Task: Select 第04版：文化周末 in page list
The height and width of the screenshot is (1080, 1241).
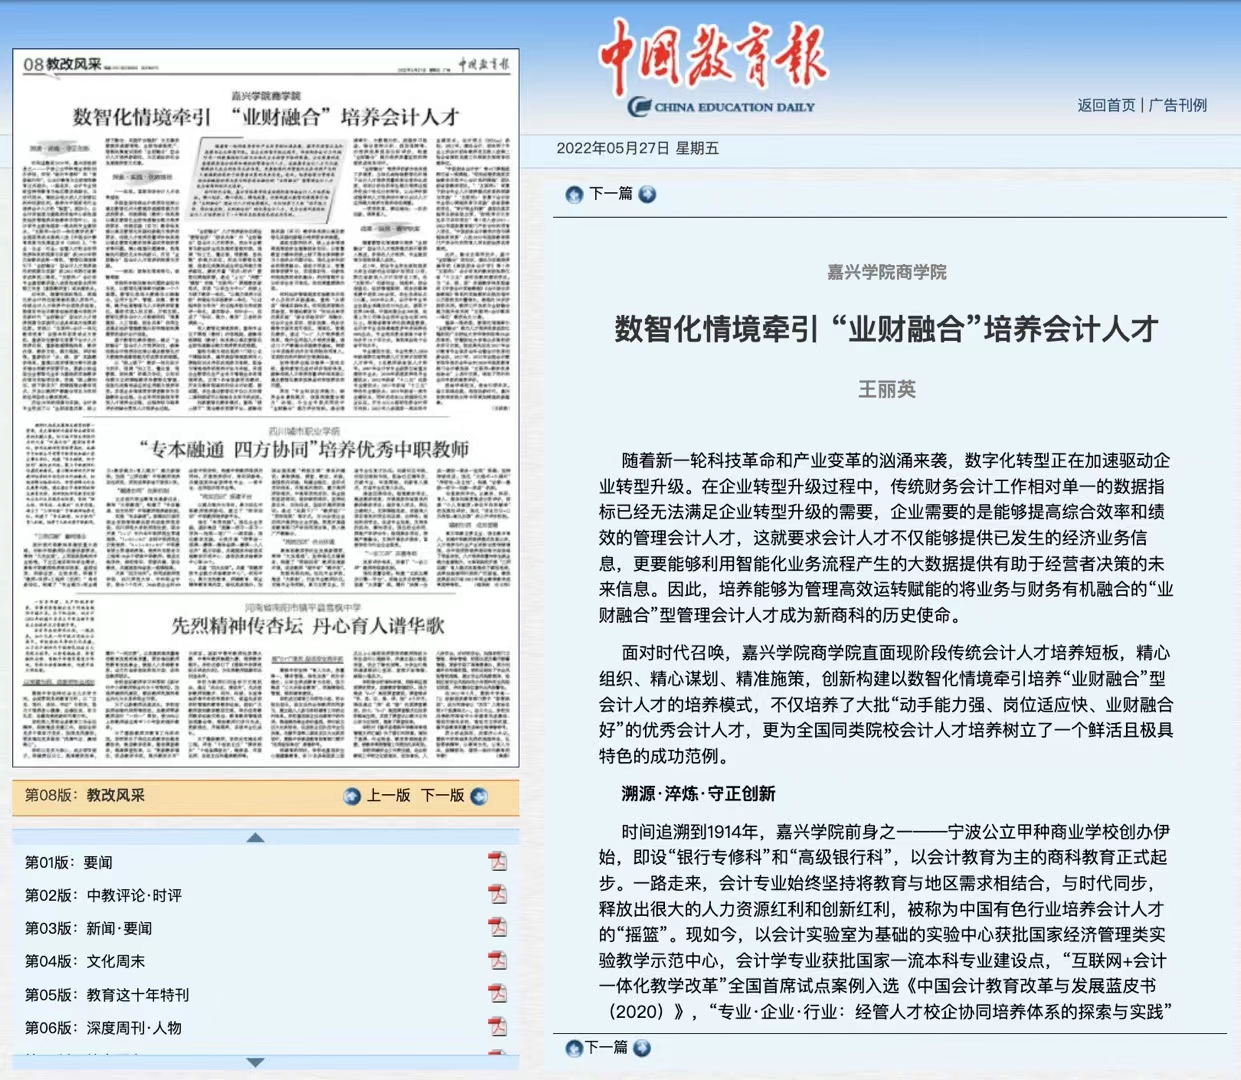Action: (x=85, y=961)
